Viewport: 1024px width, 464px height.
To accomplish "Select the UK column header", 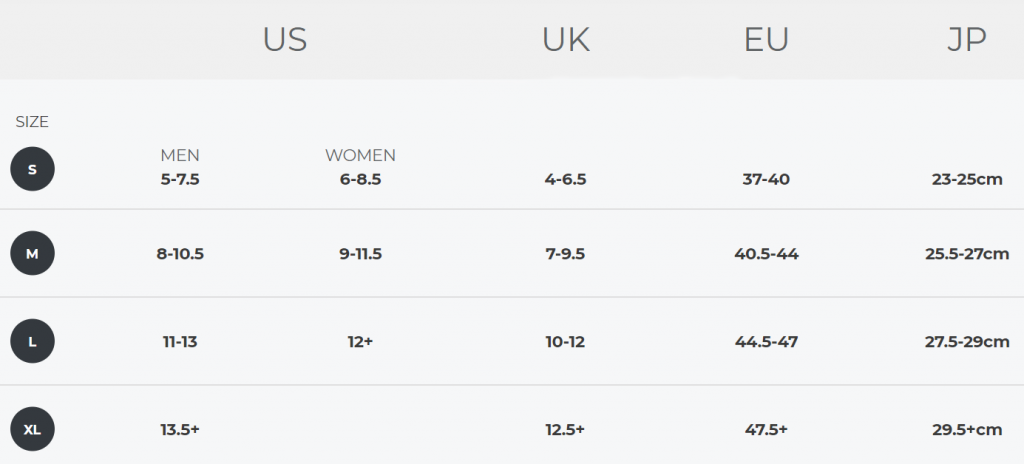I will (566, 40).
